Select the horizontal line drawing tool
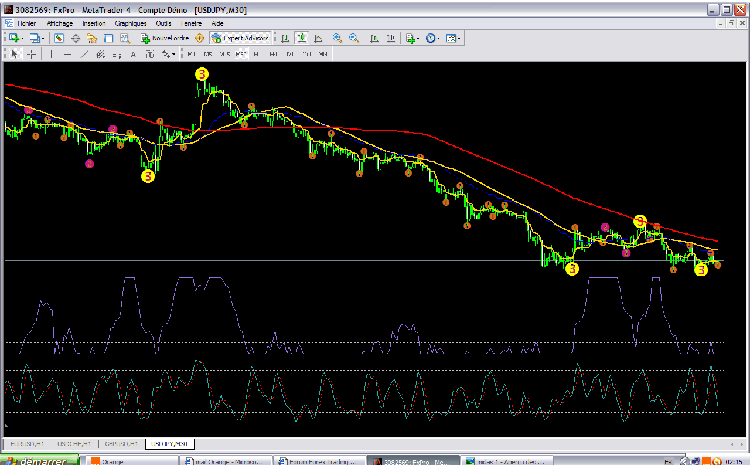 [67, 54]
